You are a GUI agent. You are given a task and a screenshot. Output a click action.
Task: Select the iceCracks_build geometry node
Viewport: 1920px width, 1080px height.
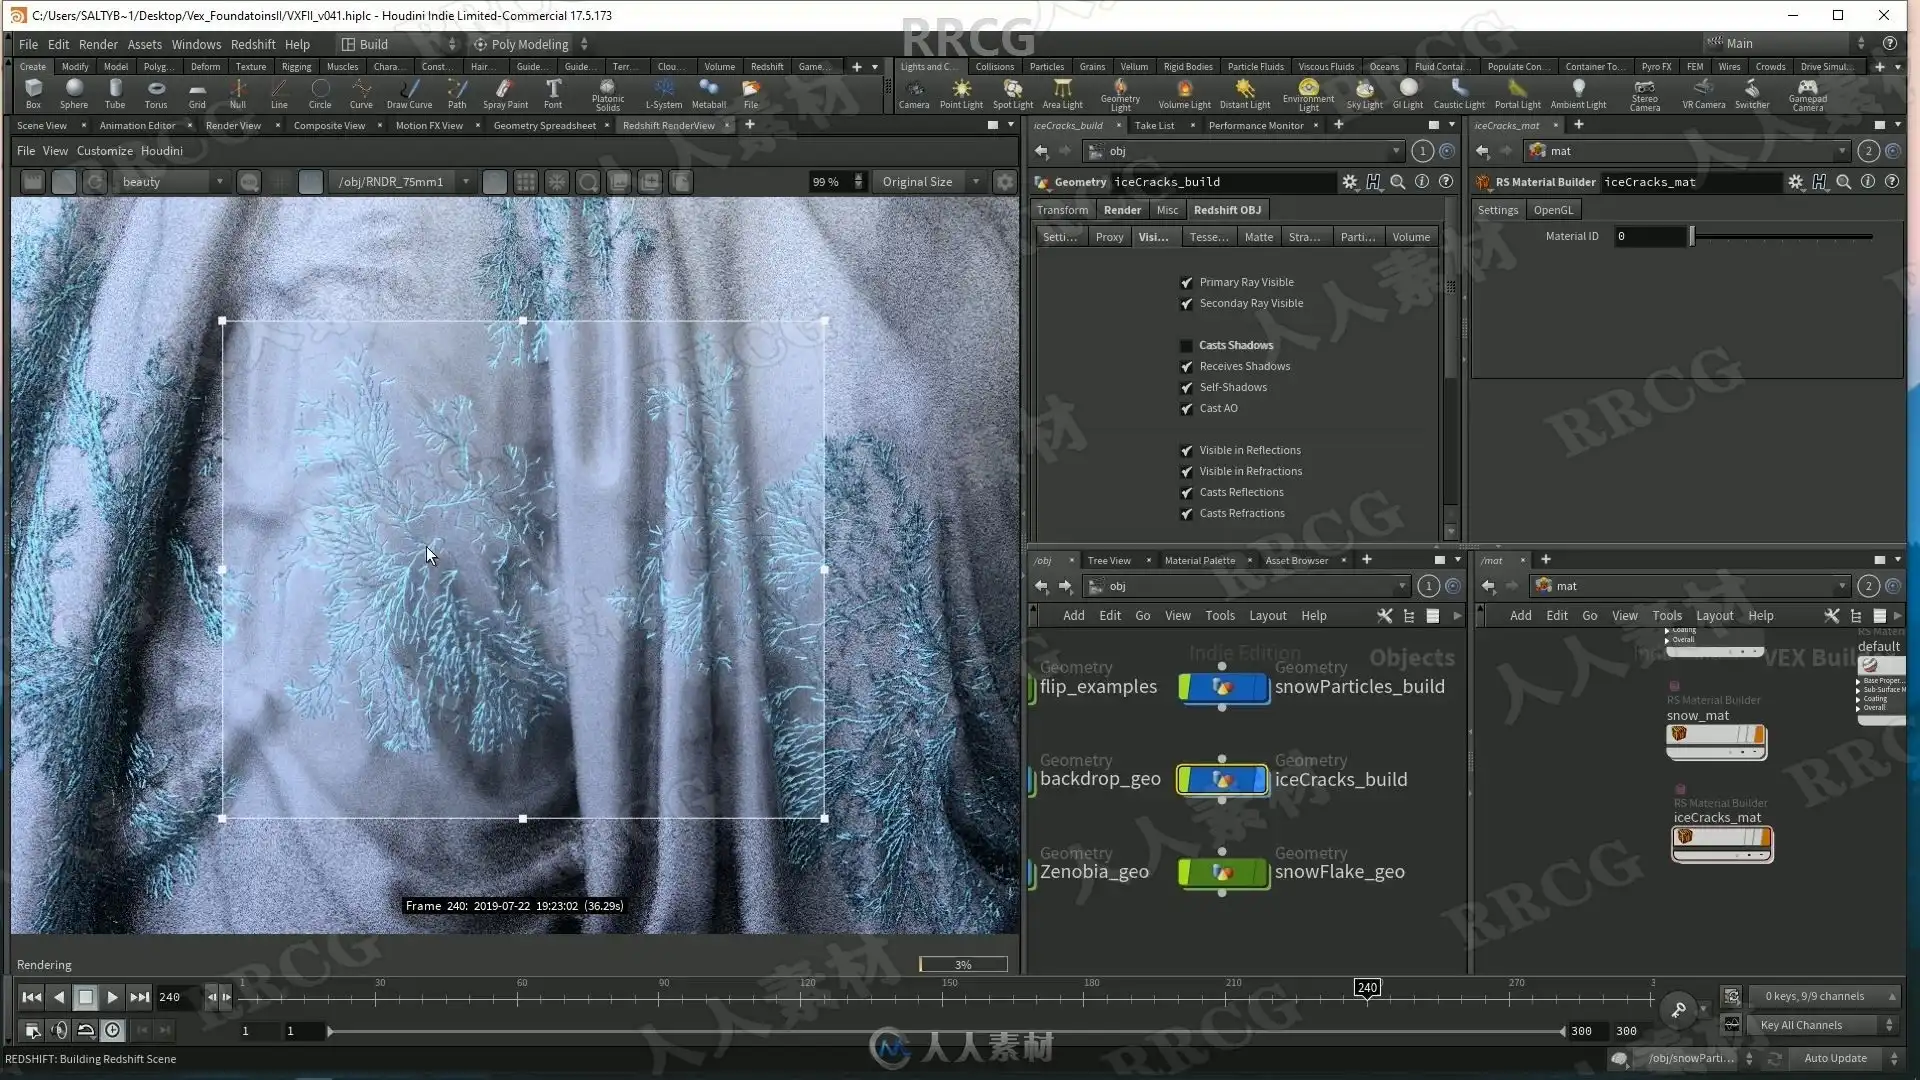1222,780
